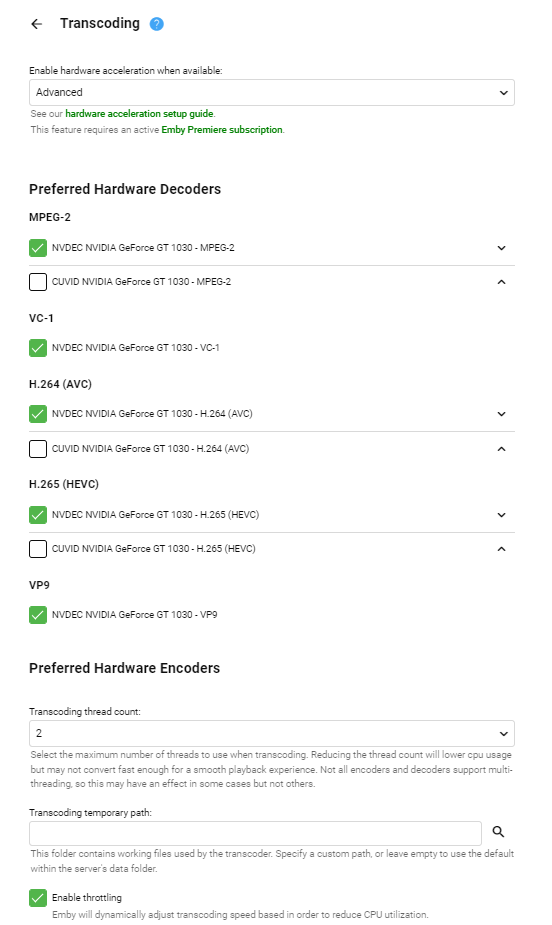The width and height of the screenshot is (552, 925).
Task: Disable the Enable throttling checkbox
Action: [x=38, y=898]
